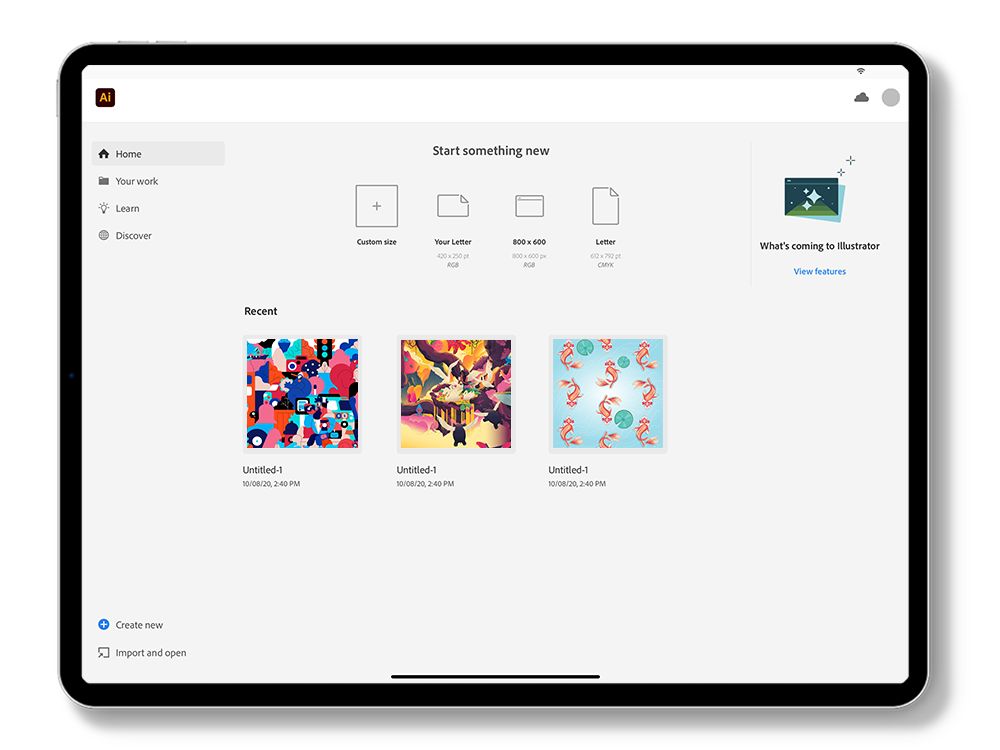Open the colorful characters artwork thumbnail

pyautogui.click(x=302, y=393)
